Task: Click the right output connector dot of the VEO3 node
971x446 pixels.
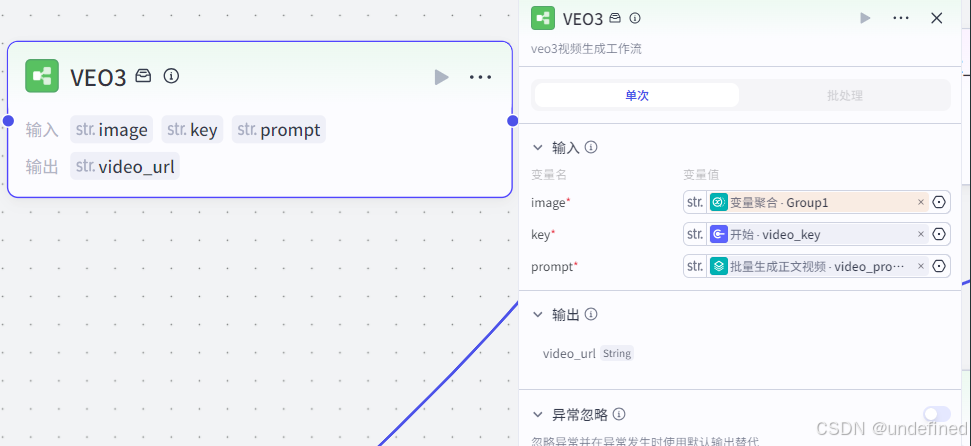Action: (513, 121)
